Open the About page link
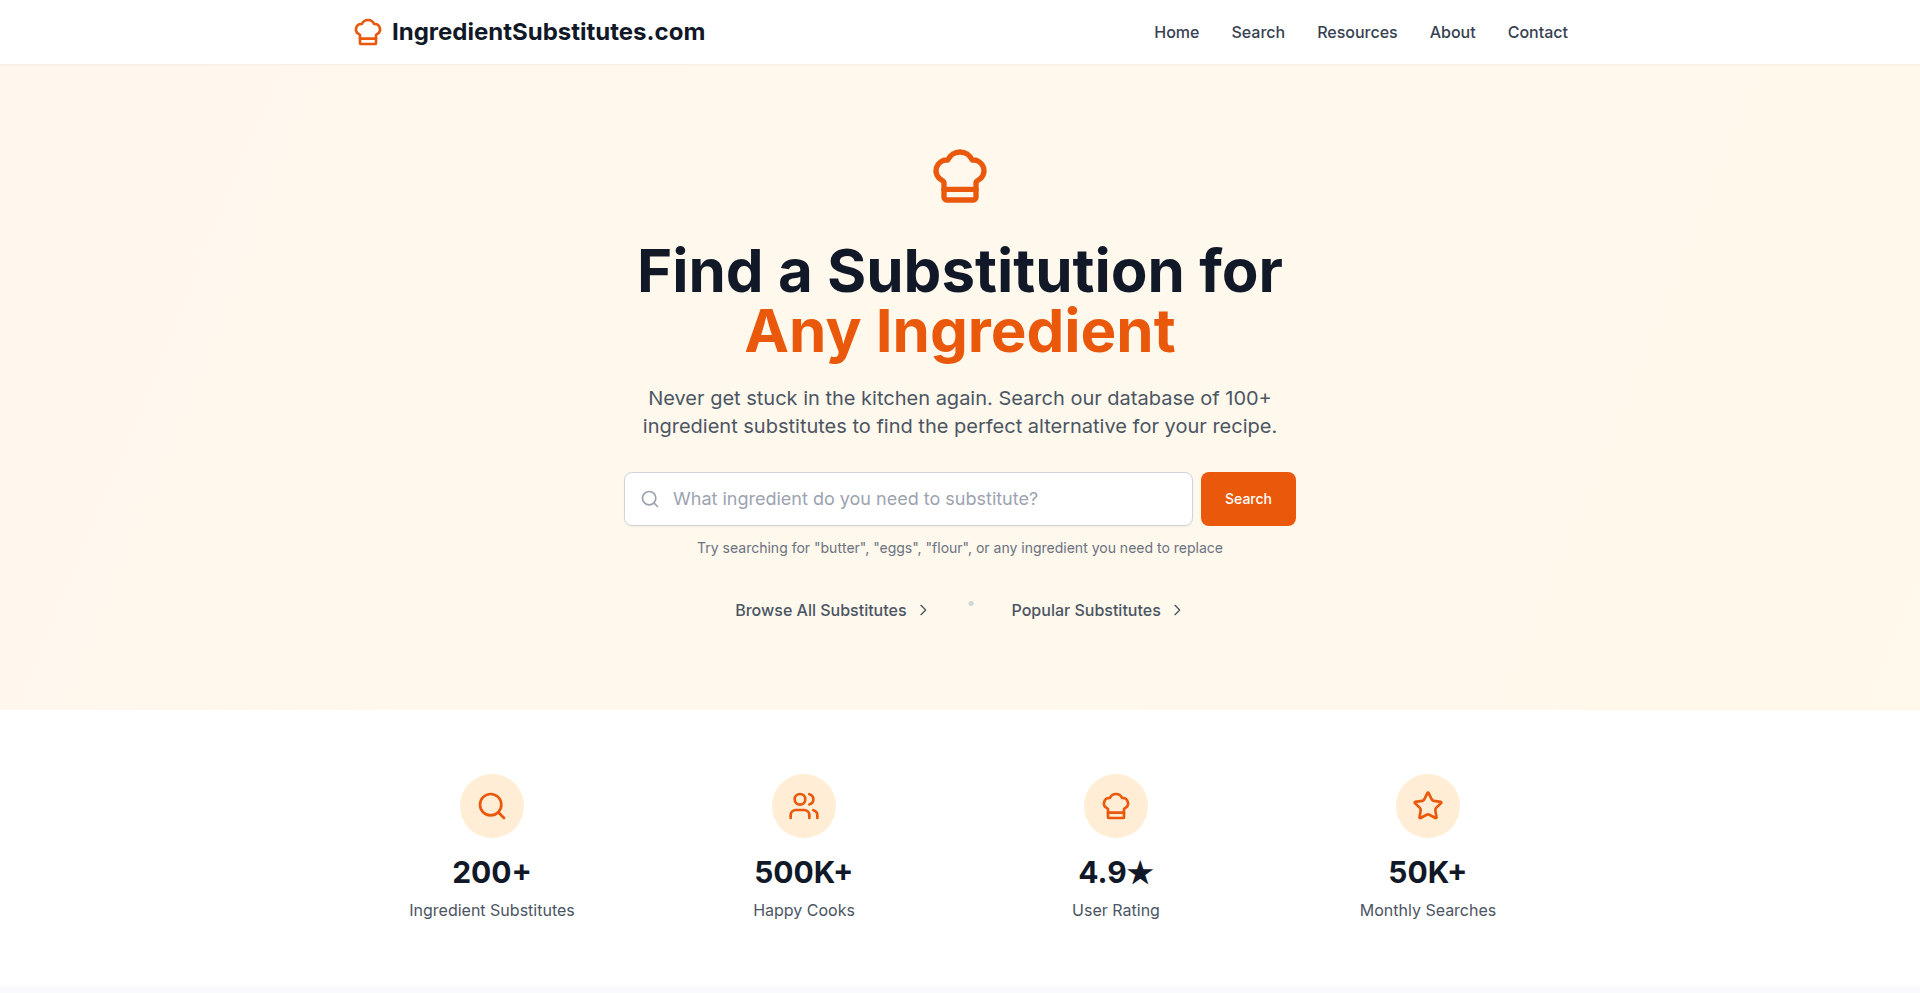1920x993 pixels. tap(1452, 32)
